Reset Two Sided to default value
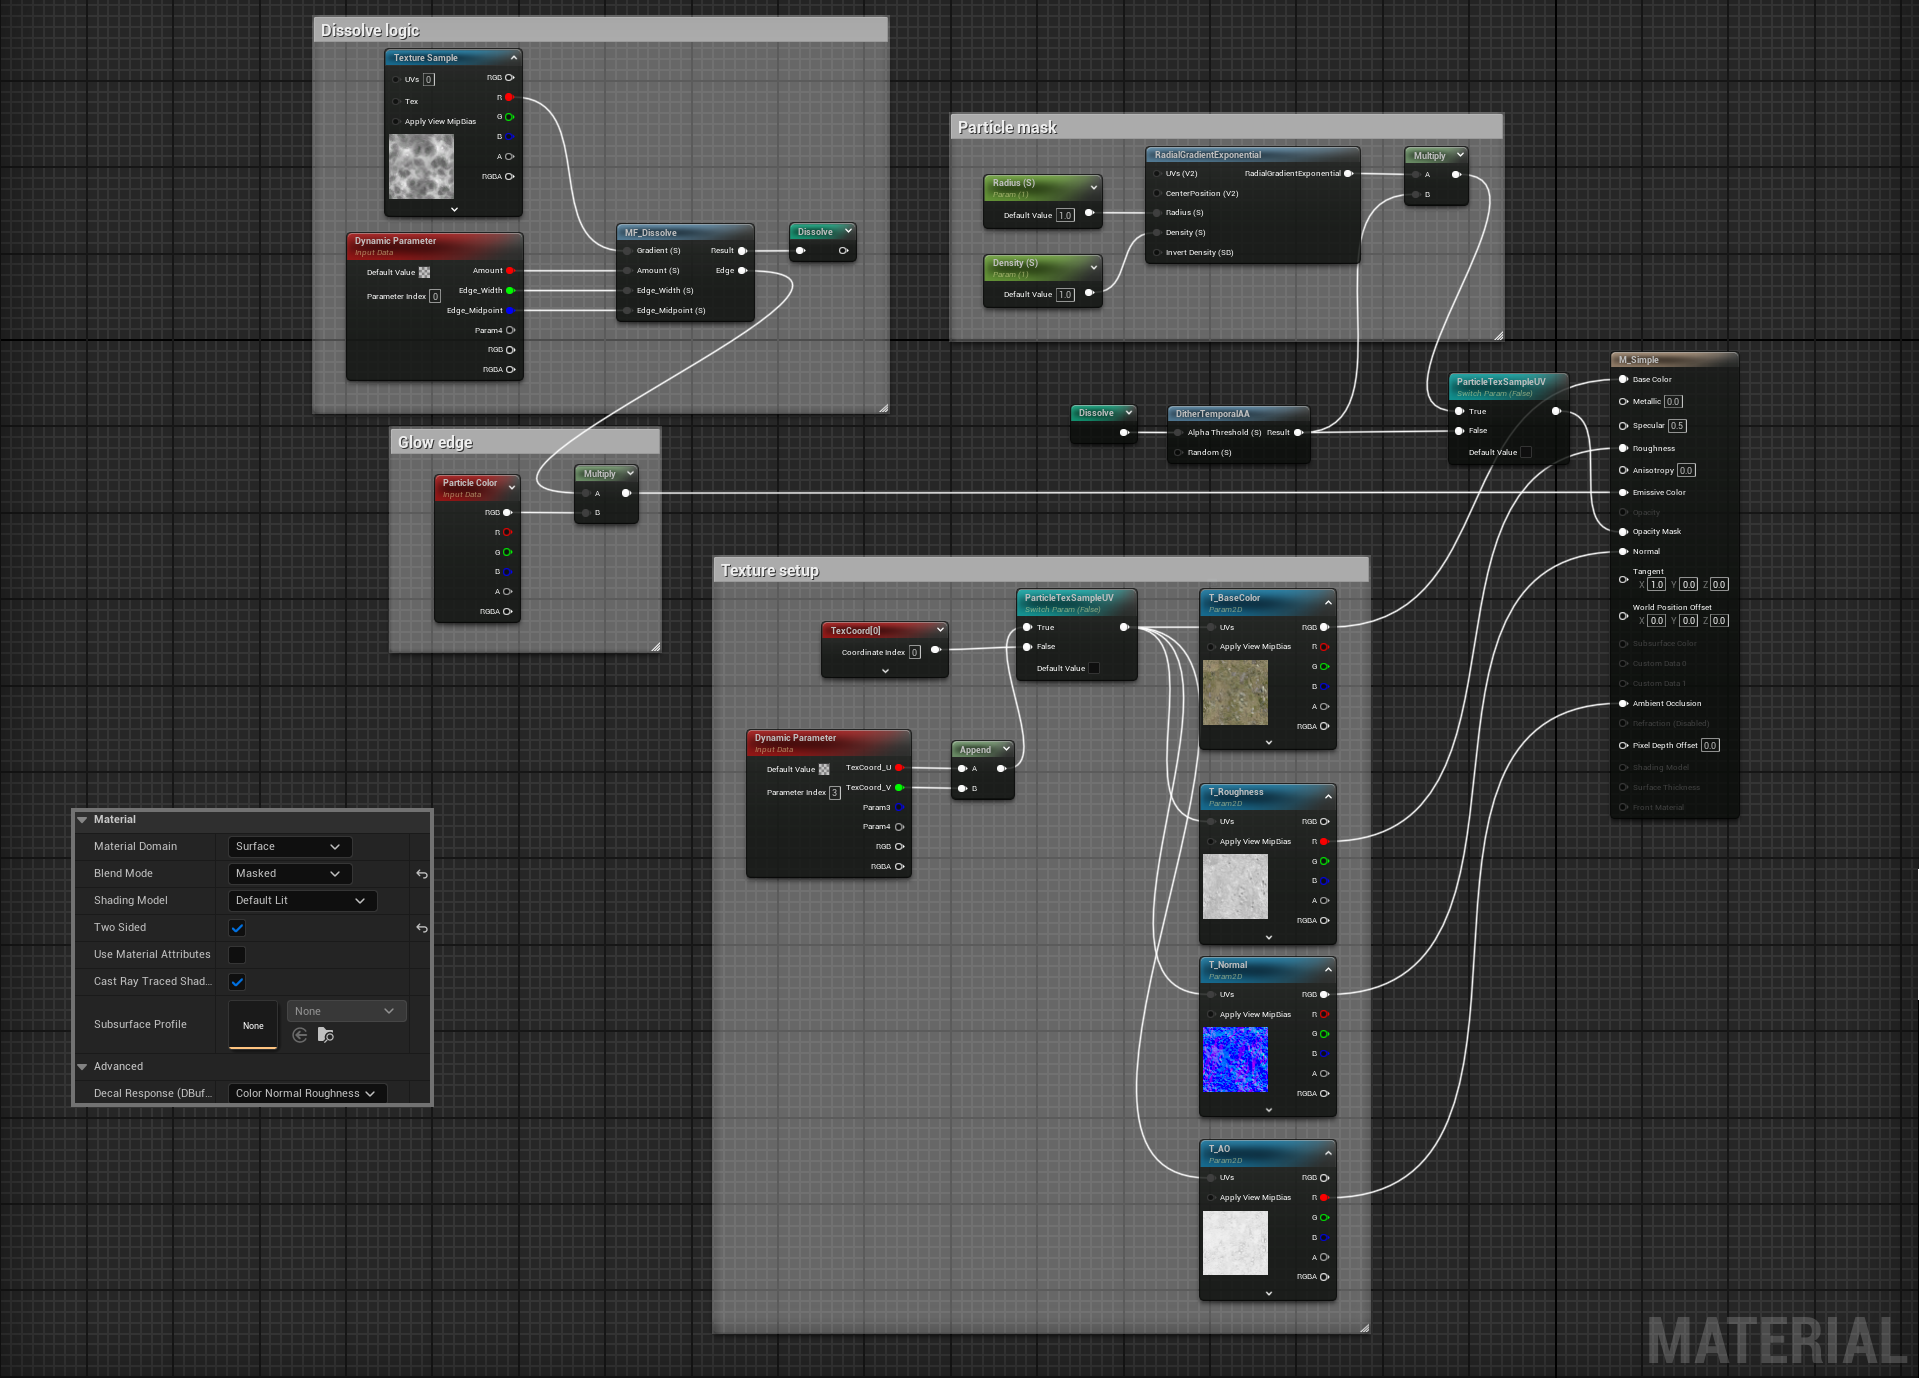Screen dimensions: 1919x1378 [x=422, y=928]
